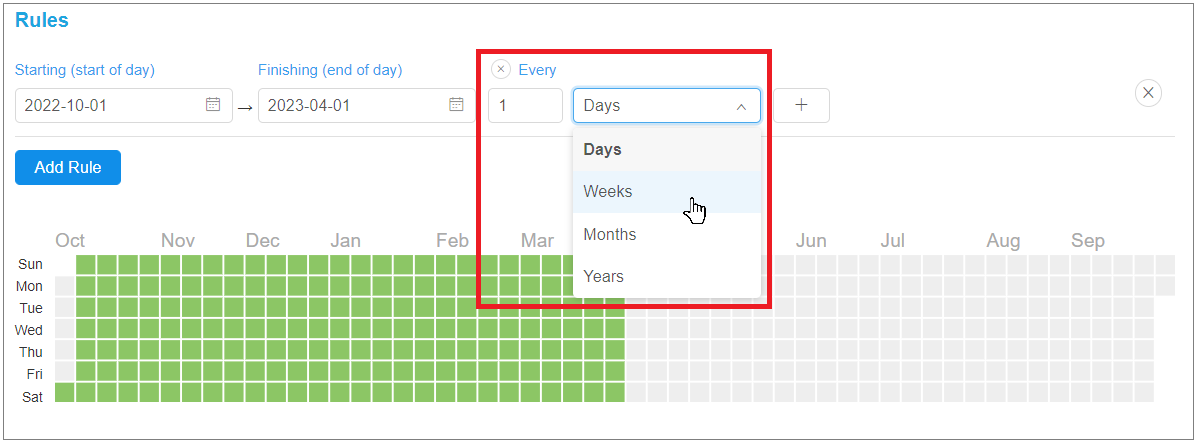Click the Rules heading
1195x445 pixels.
pos(42,21)
